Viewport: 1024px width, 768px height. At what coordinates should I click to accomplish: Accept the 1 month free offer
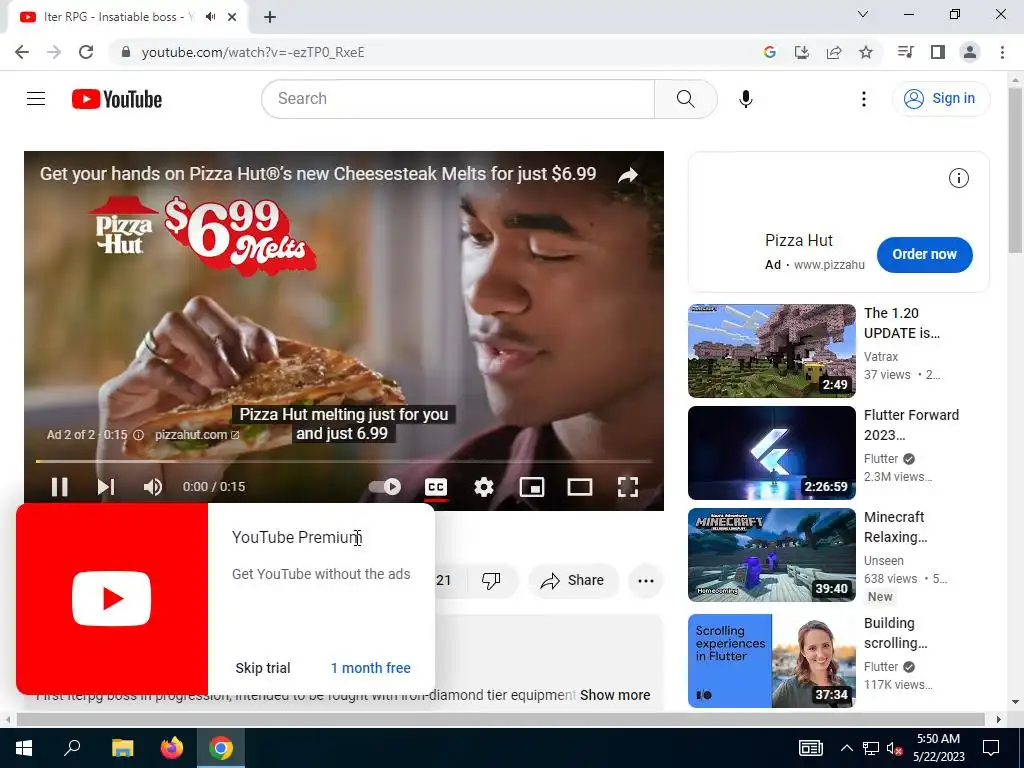point(370,668)
